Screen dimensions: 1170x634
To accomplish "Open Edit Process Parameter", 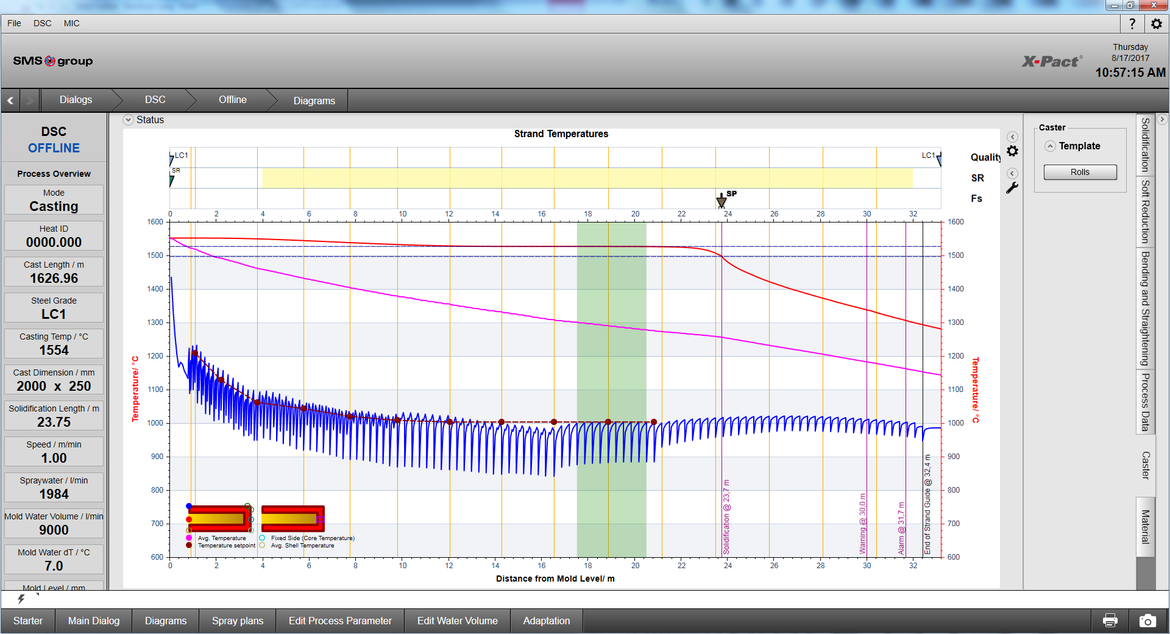I will (340, 621).
